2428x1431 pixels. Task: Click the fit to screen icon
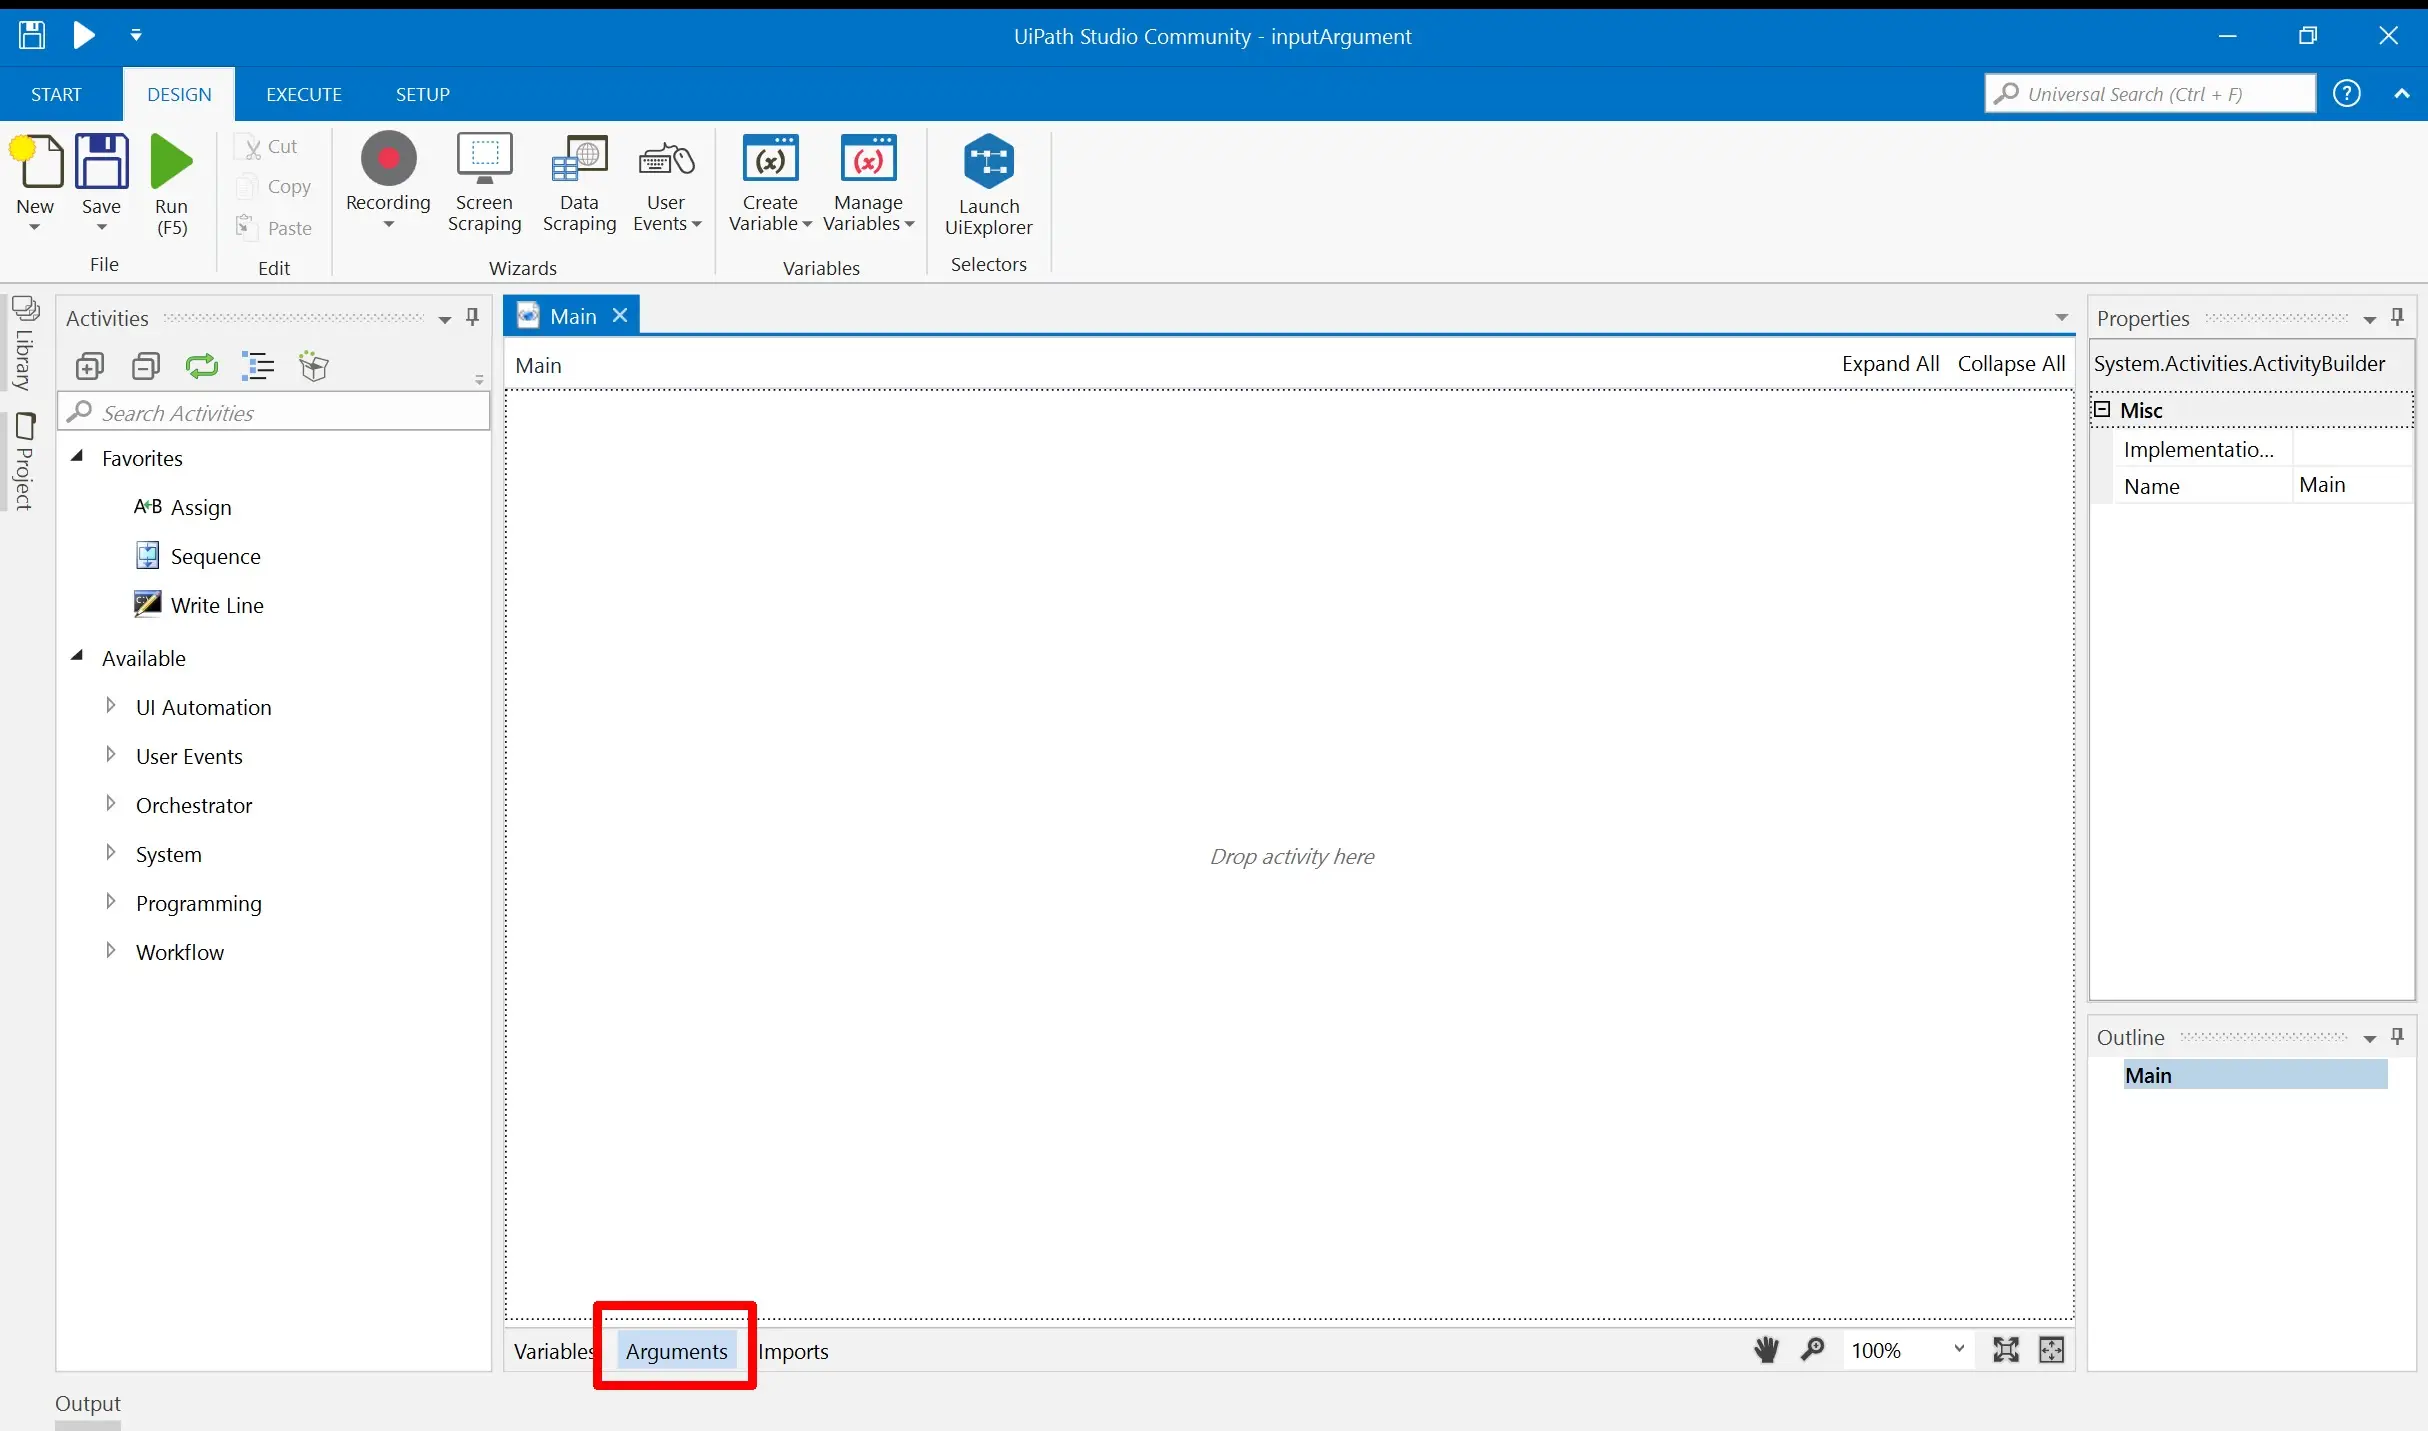coord(2006,1350)
